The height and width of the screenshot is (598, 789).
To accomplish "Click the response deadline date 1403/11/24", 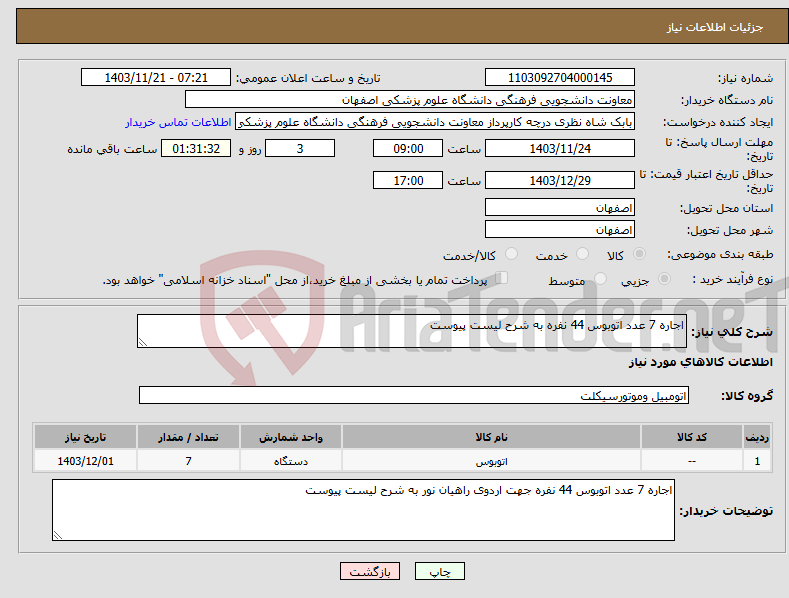I will tap(560, 148).
